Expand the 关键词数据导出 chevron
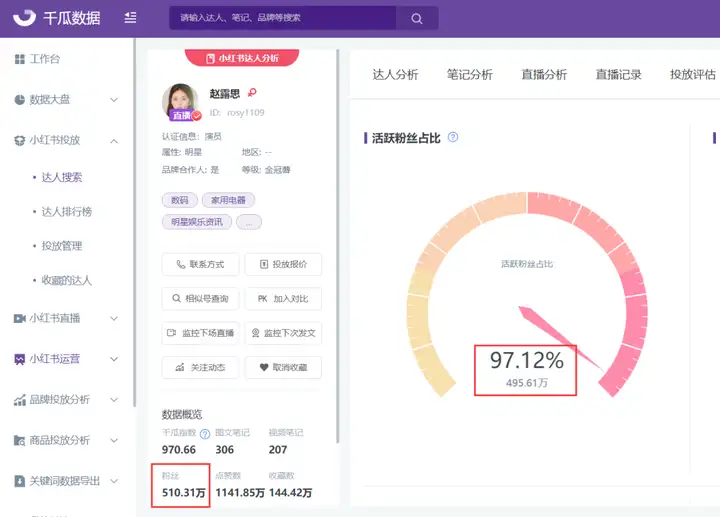The image size is (720, 517). pyautogui.click(x=114, y=481)
